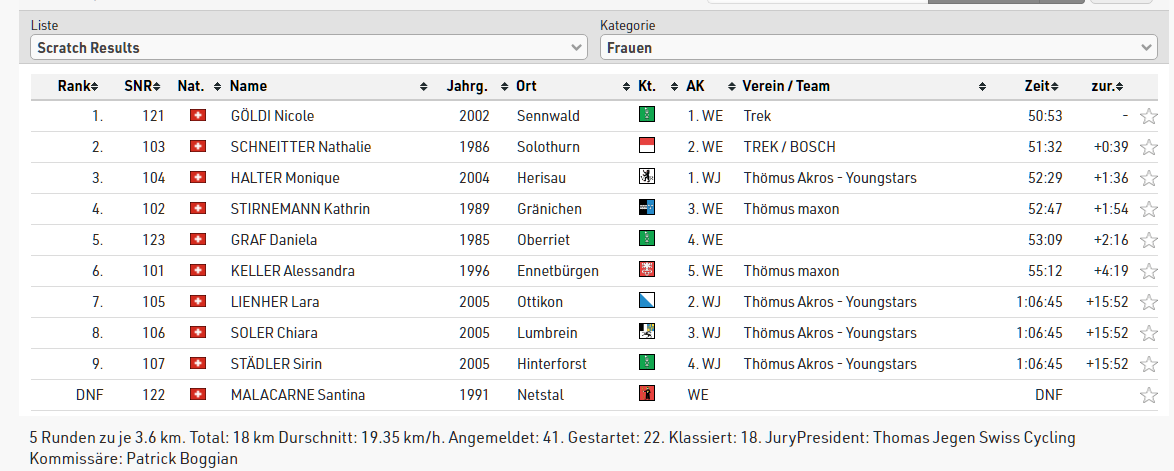Star GÖLDI Nicole as favorite
Screen dimensions: 1174x471
click(x=1148, y=116)
